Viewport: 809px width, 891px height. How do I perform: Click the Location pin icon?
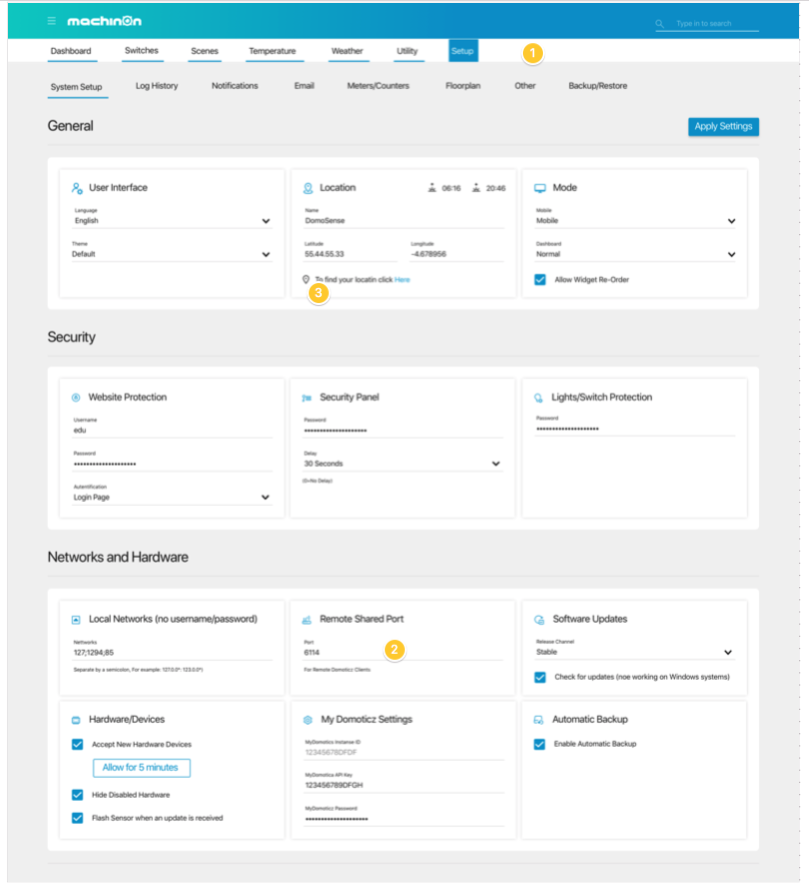(308, 188)
